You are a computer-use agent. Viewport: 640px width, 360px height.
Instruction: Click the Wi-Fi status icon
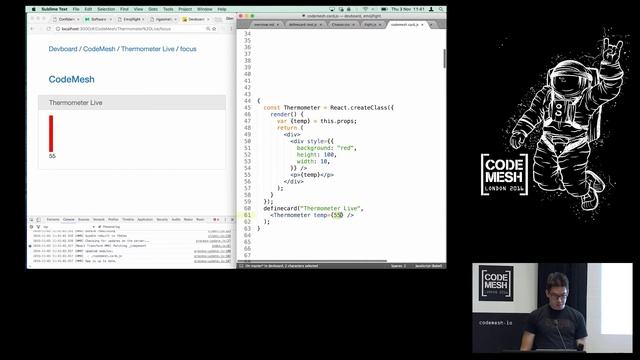pos(365,9)
